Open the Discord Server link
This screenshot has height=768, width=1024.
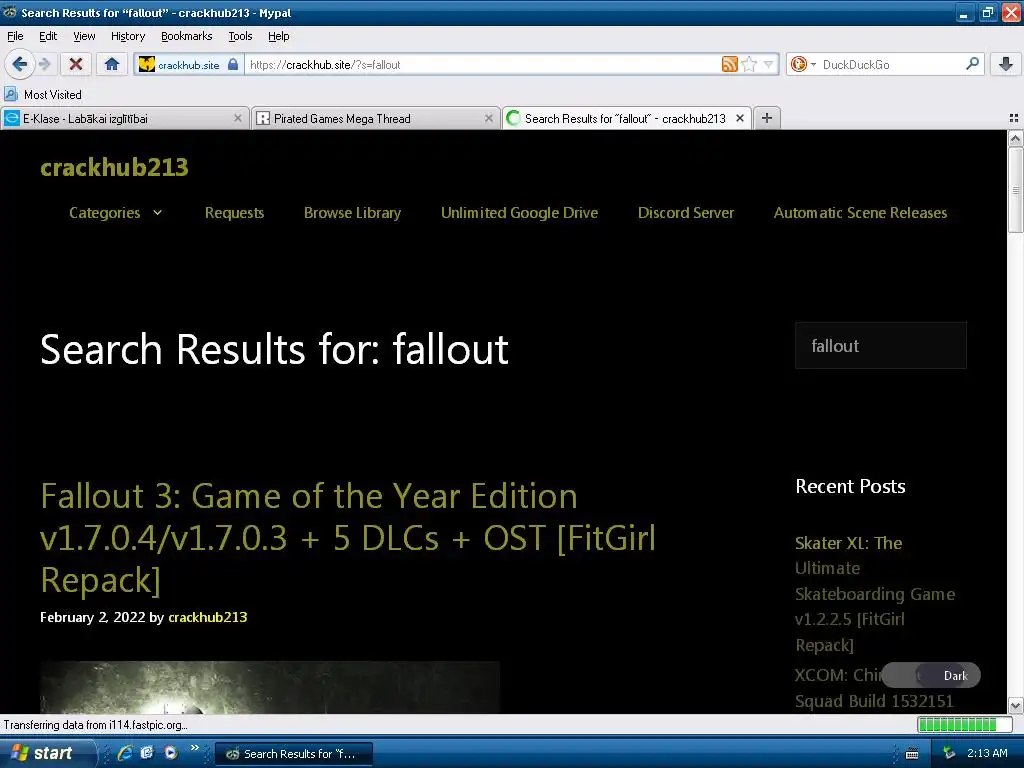point(686,213)
